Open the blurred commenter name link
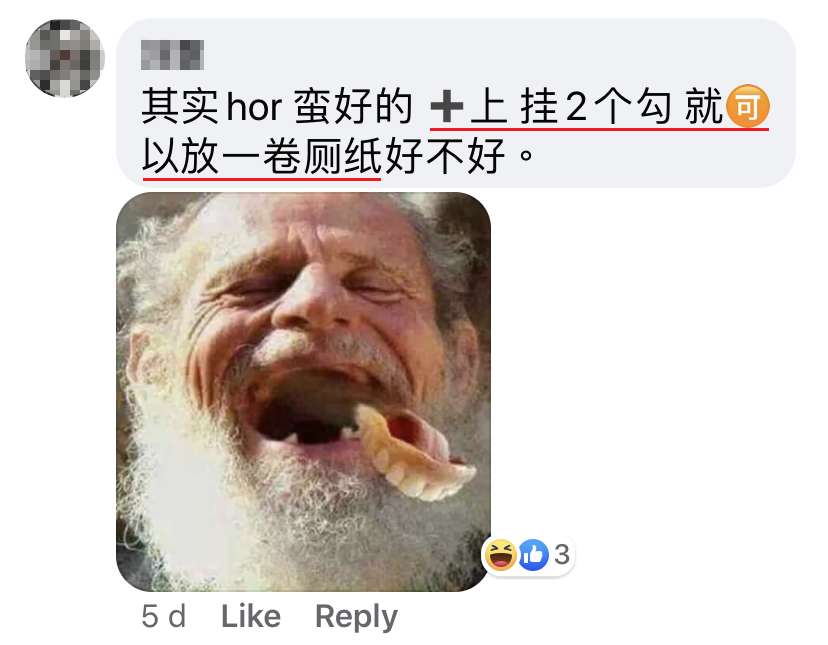Viewport: 828px width, 645px height. [172, 55]
